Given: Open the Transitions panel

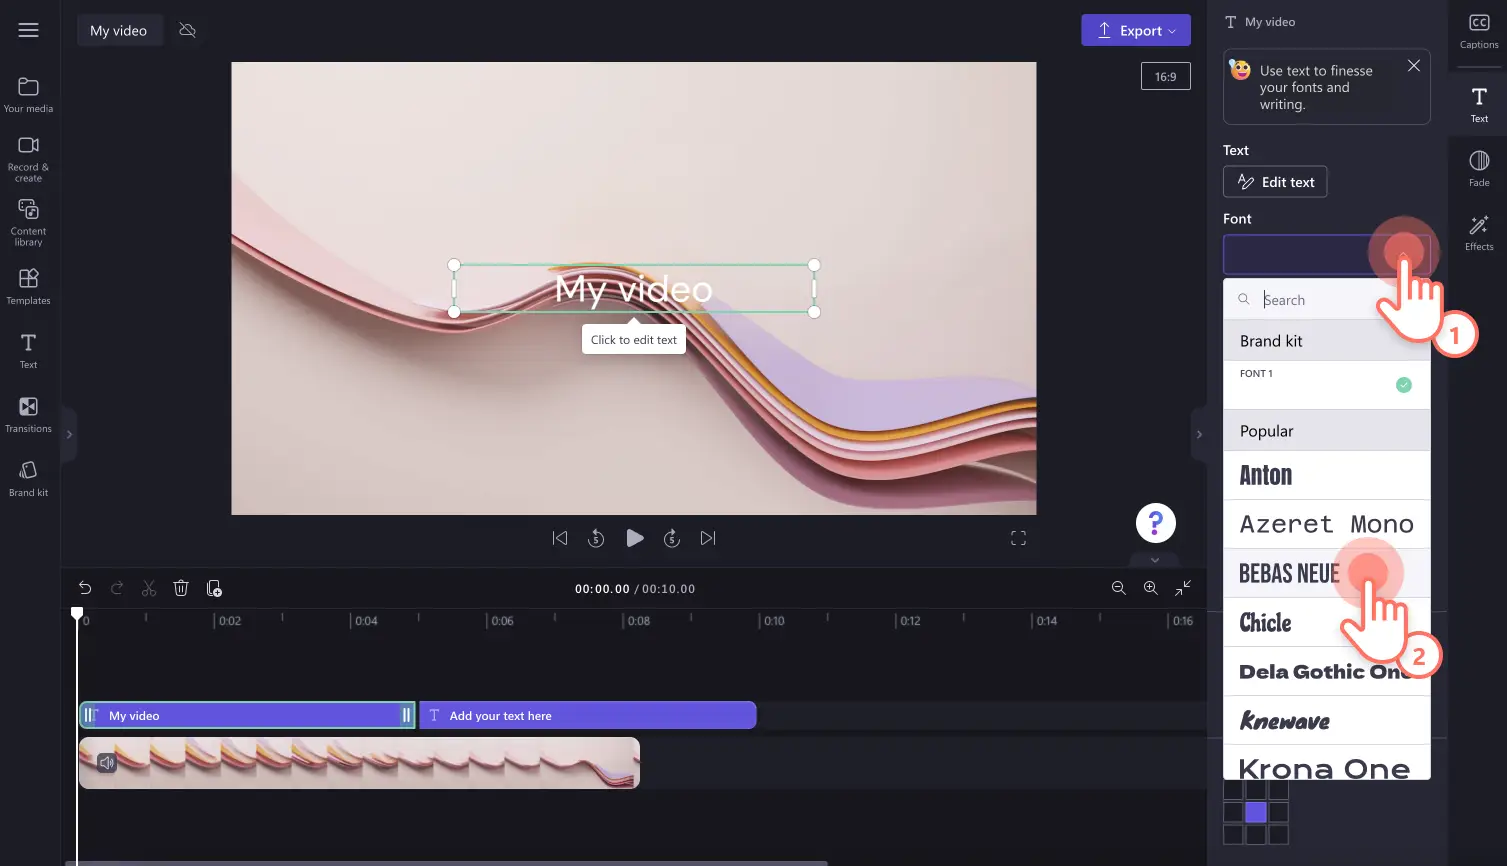Looking at the screenshot, I should (28, 414).
